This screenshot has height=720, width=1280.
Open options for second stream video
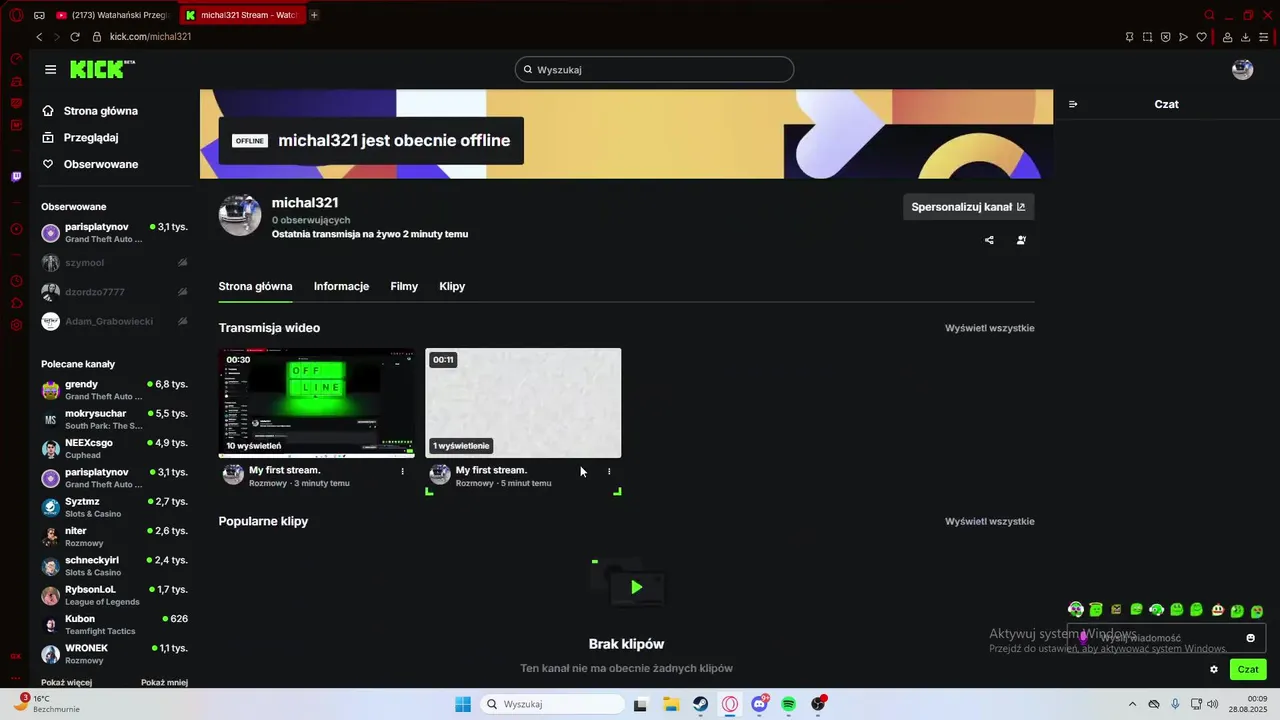click(609, 471)
